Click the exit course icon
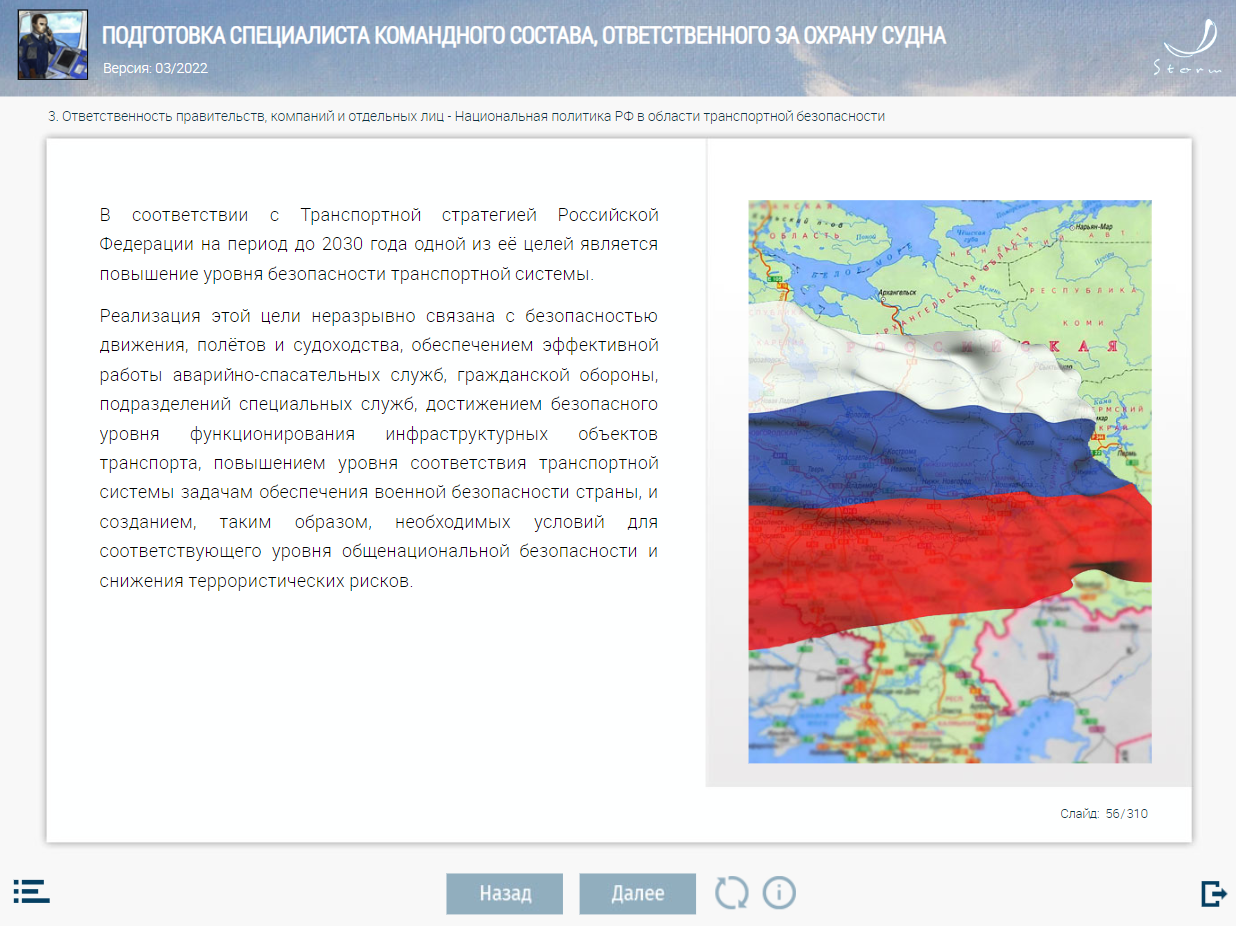1236x926 pixels. pos(1213,892)
